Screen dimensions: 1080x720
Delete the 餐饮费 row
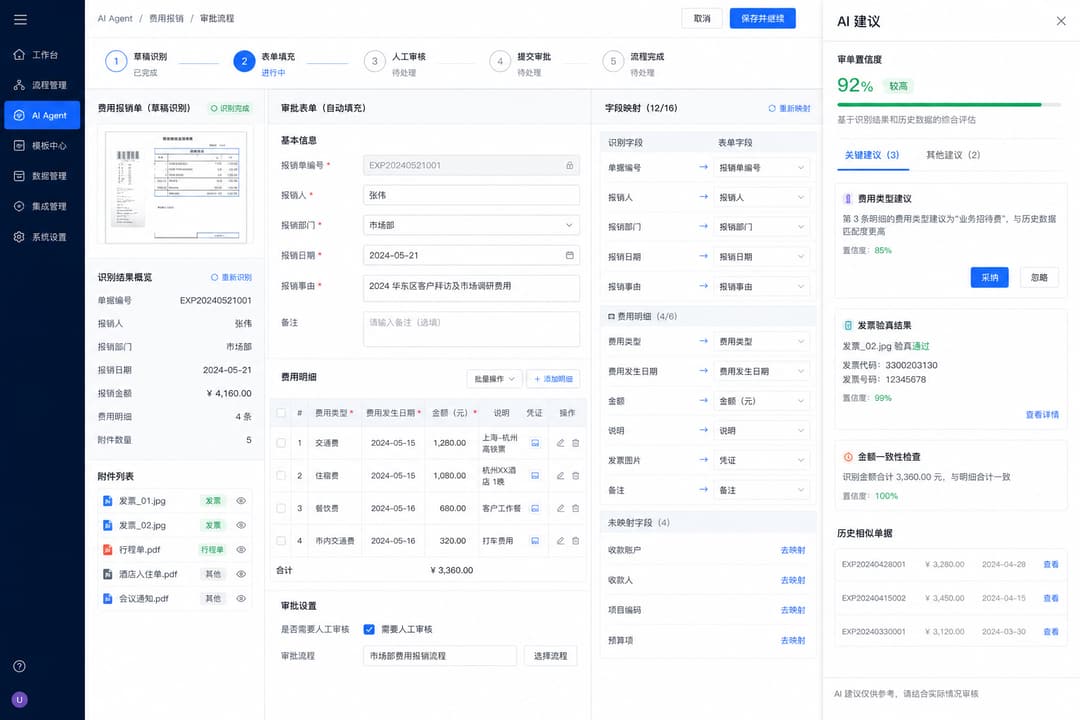pyautogui.click(x=576, y=508)
